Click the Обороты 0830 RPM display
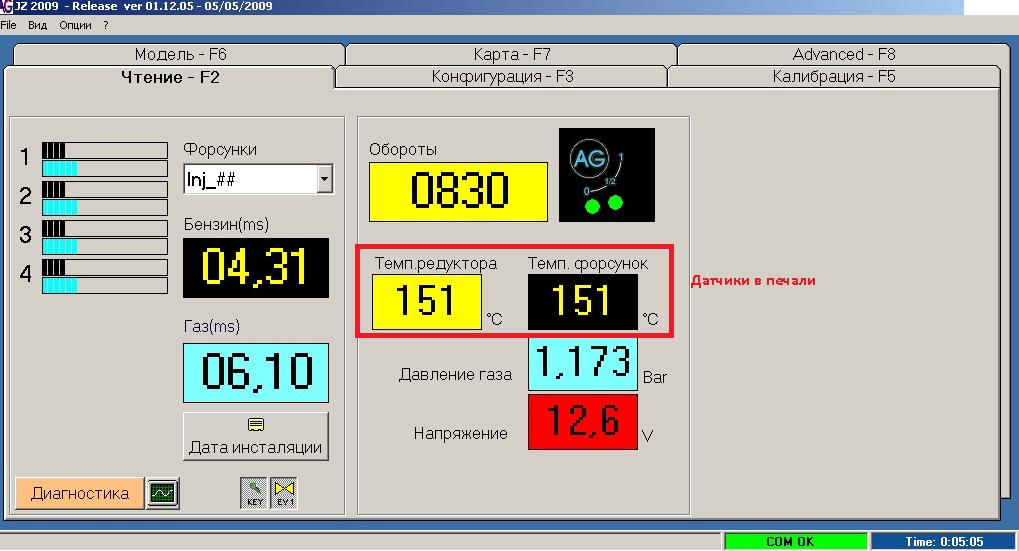This screenshot has height=551, width=1019. click(x=458, y=191)
